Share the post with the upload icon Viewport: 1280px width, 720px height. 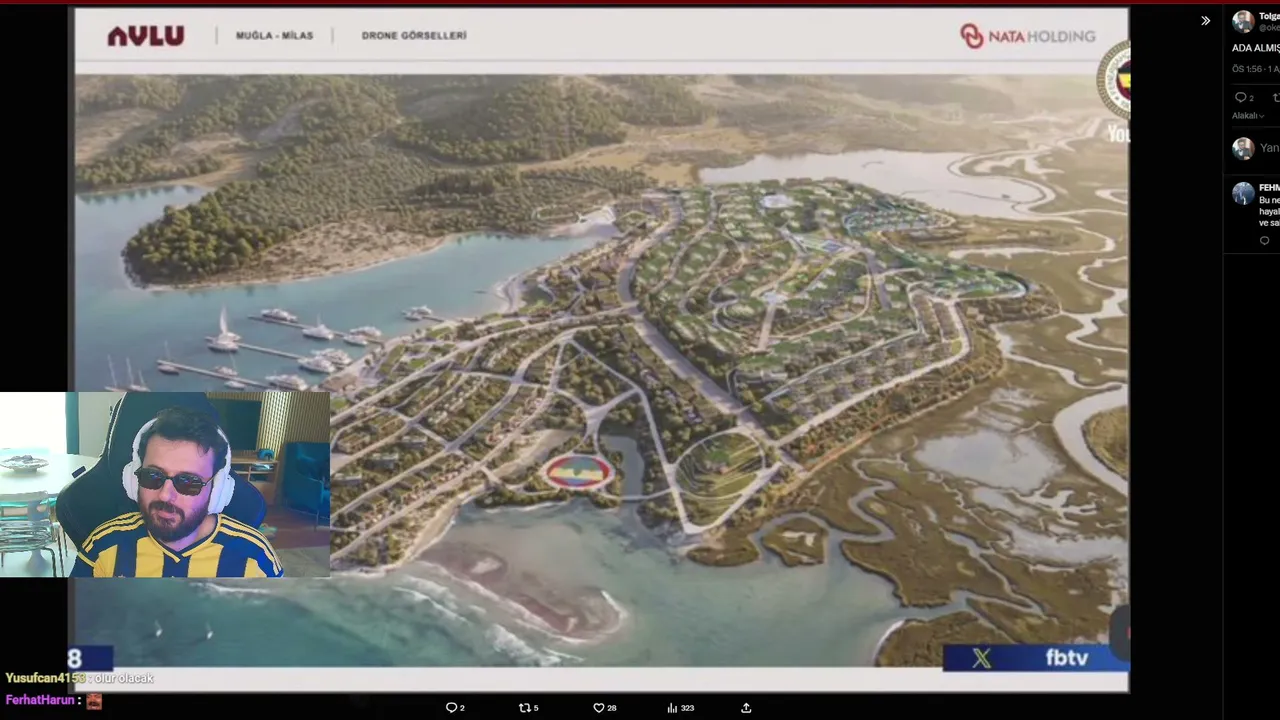coord(746,708)
